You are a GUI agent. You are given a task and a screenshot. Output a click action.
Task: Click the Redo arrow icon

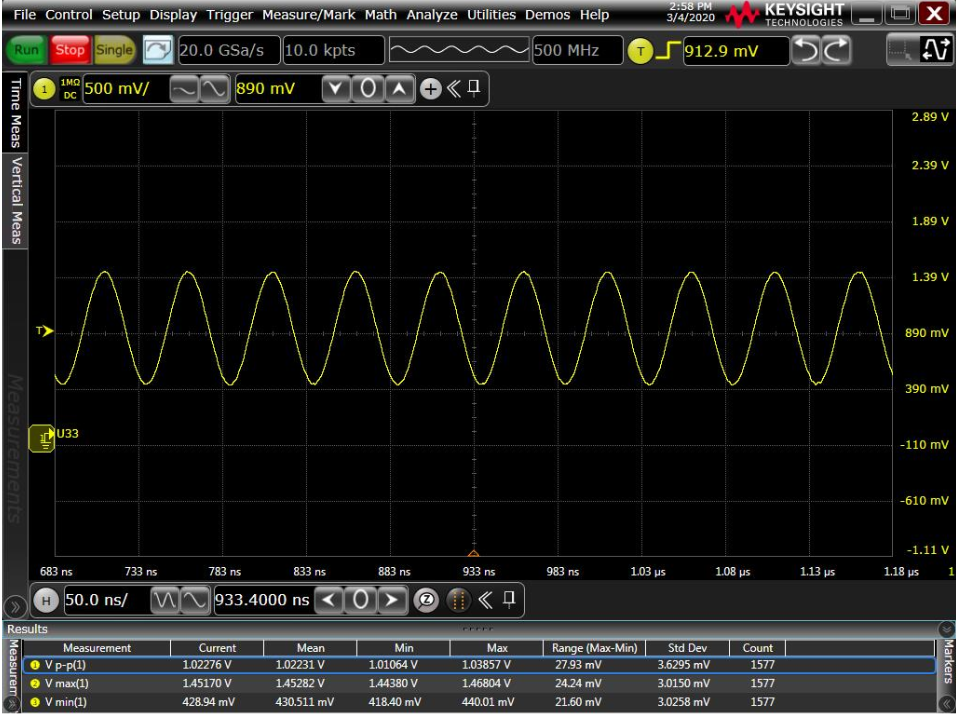[x=836, y=50]
